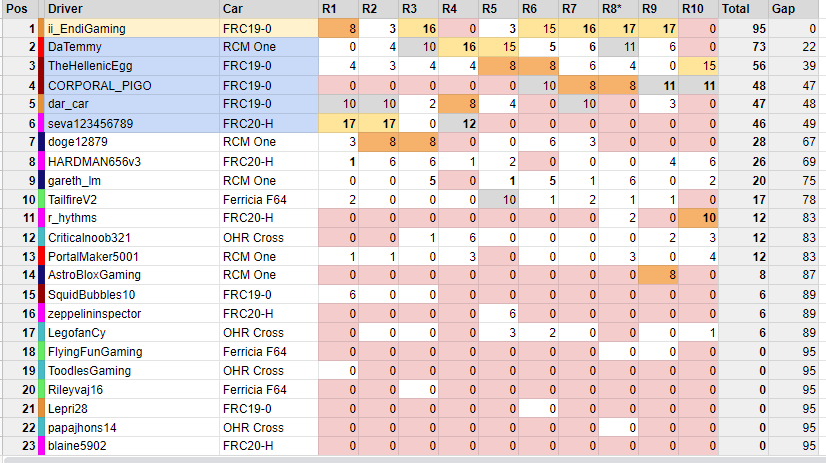Click the cyan color swatch beside Criticalnoob321
Viewport: 826px width, 463px height.
coord(41,238)
